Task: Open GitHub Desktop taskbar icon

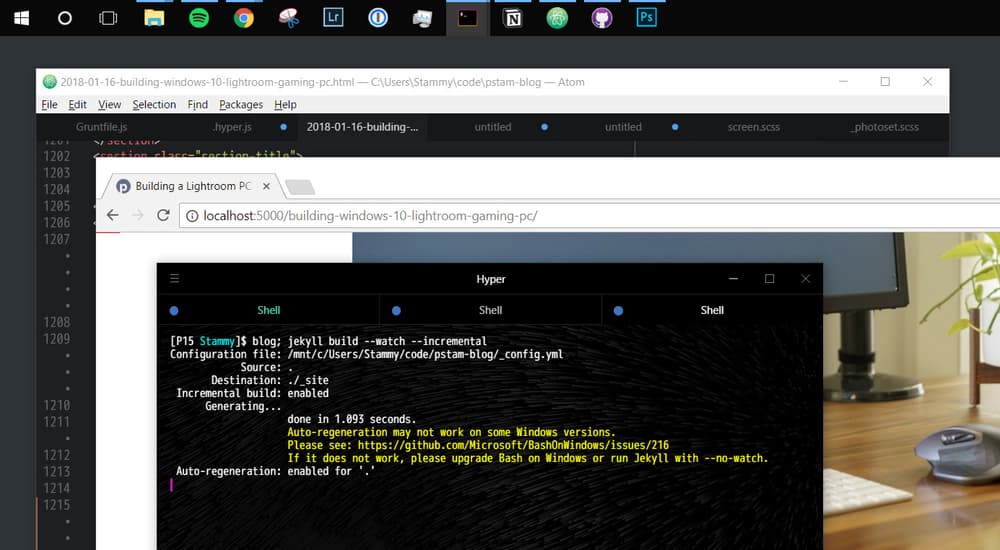Action: pyautogui.click(x=601, y=18)
